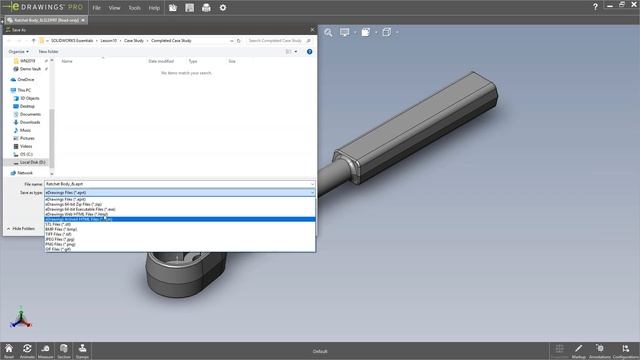Click the Save As dialog help icon
The width and height of the screenshot is (640, 360).
[309, 51]
